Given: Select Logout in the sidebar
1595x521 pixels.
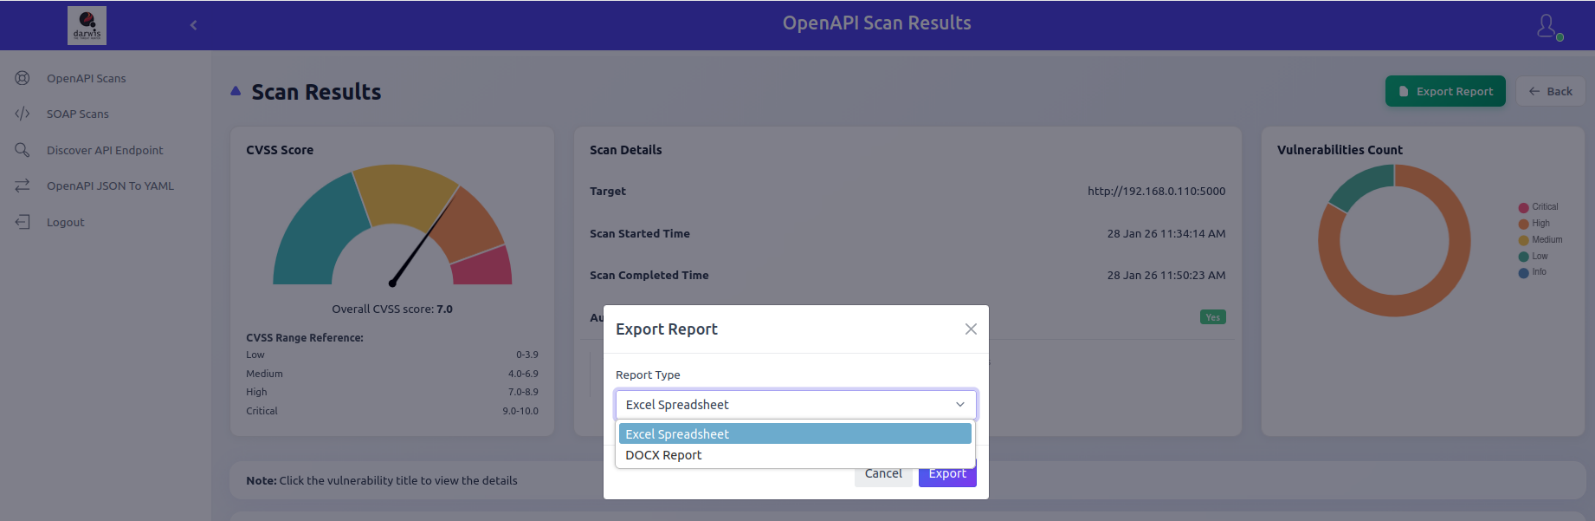Looking at the screenshot, I should coord(65,222).
